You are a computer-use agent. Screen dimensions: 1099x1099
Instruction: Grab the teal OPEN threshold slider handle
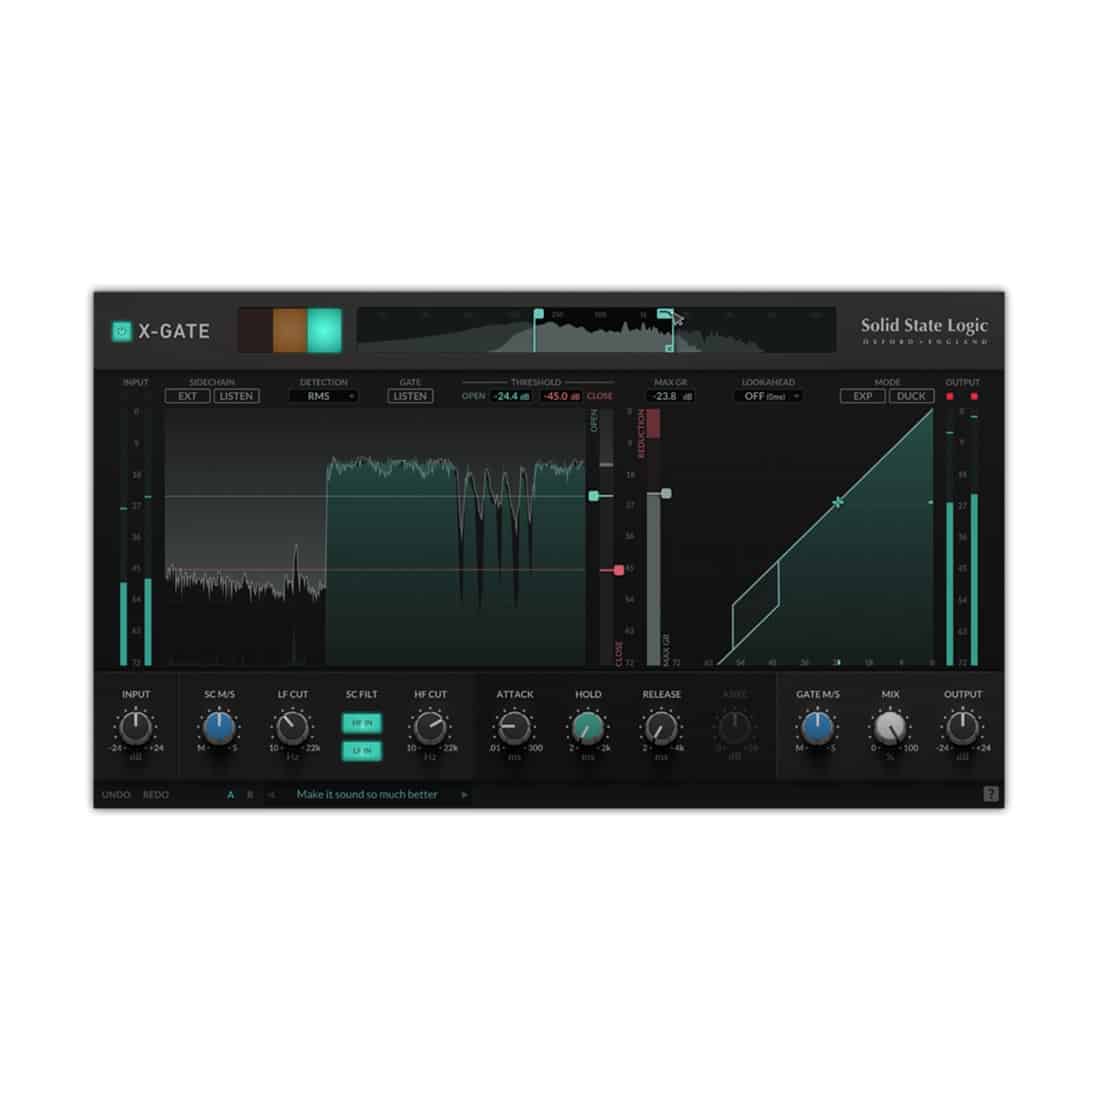coord(594,496)
